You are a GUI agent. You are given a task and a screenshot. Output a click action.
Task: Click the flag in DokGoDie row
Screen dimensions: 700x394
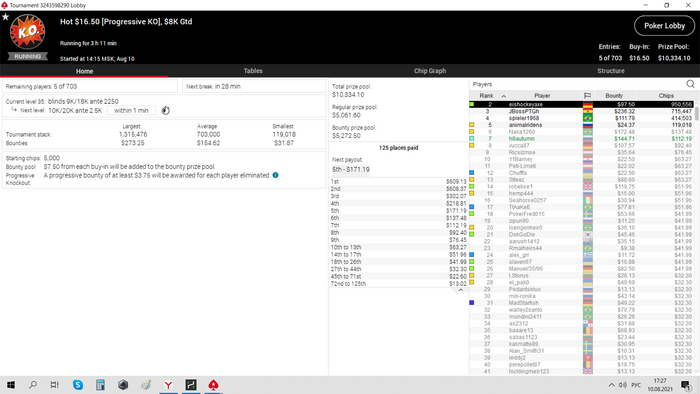(588, 234)
